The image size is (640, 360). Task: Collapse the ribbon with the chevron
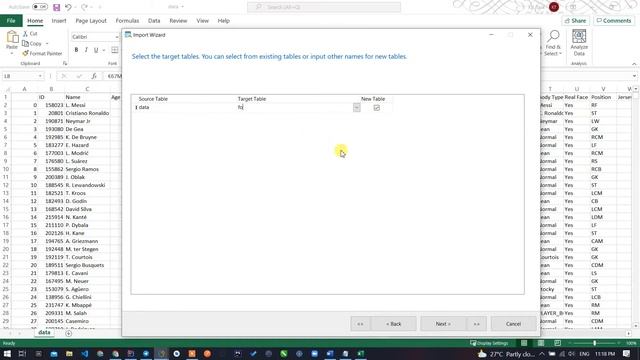pyautogui.click(x=634, y=64)
